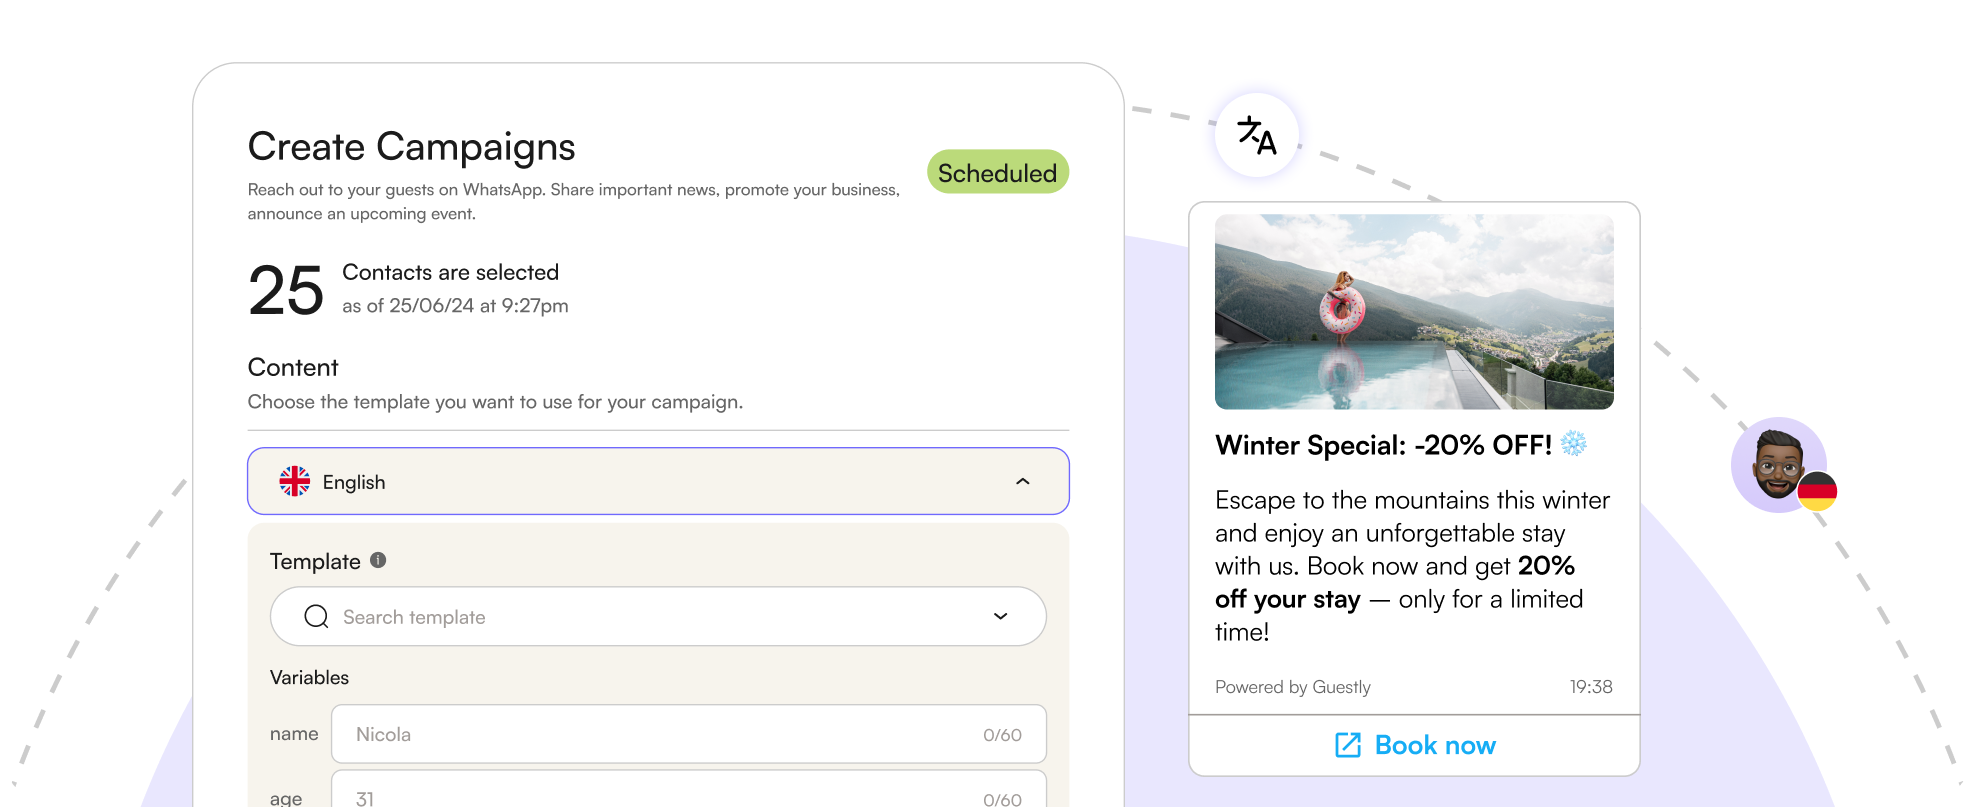Click the UK flag icon

(295, 481)
